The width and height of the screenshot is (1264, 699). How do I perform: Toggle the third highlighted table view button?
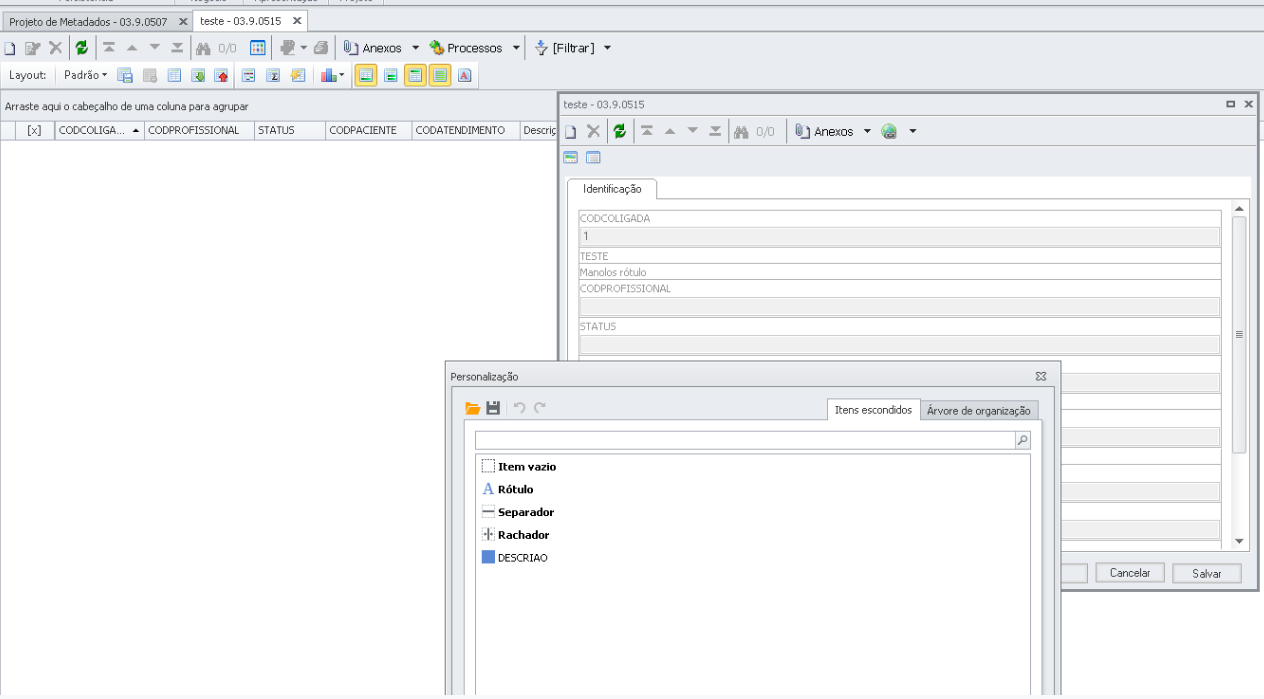click(415, 75)
